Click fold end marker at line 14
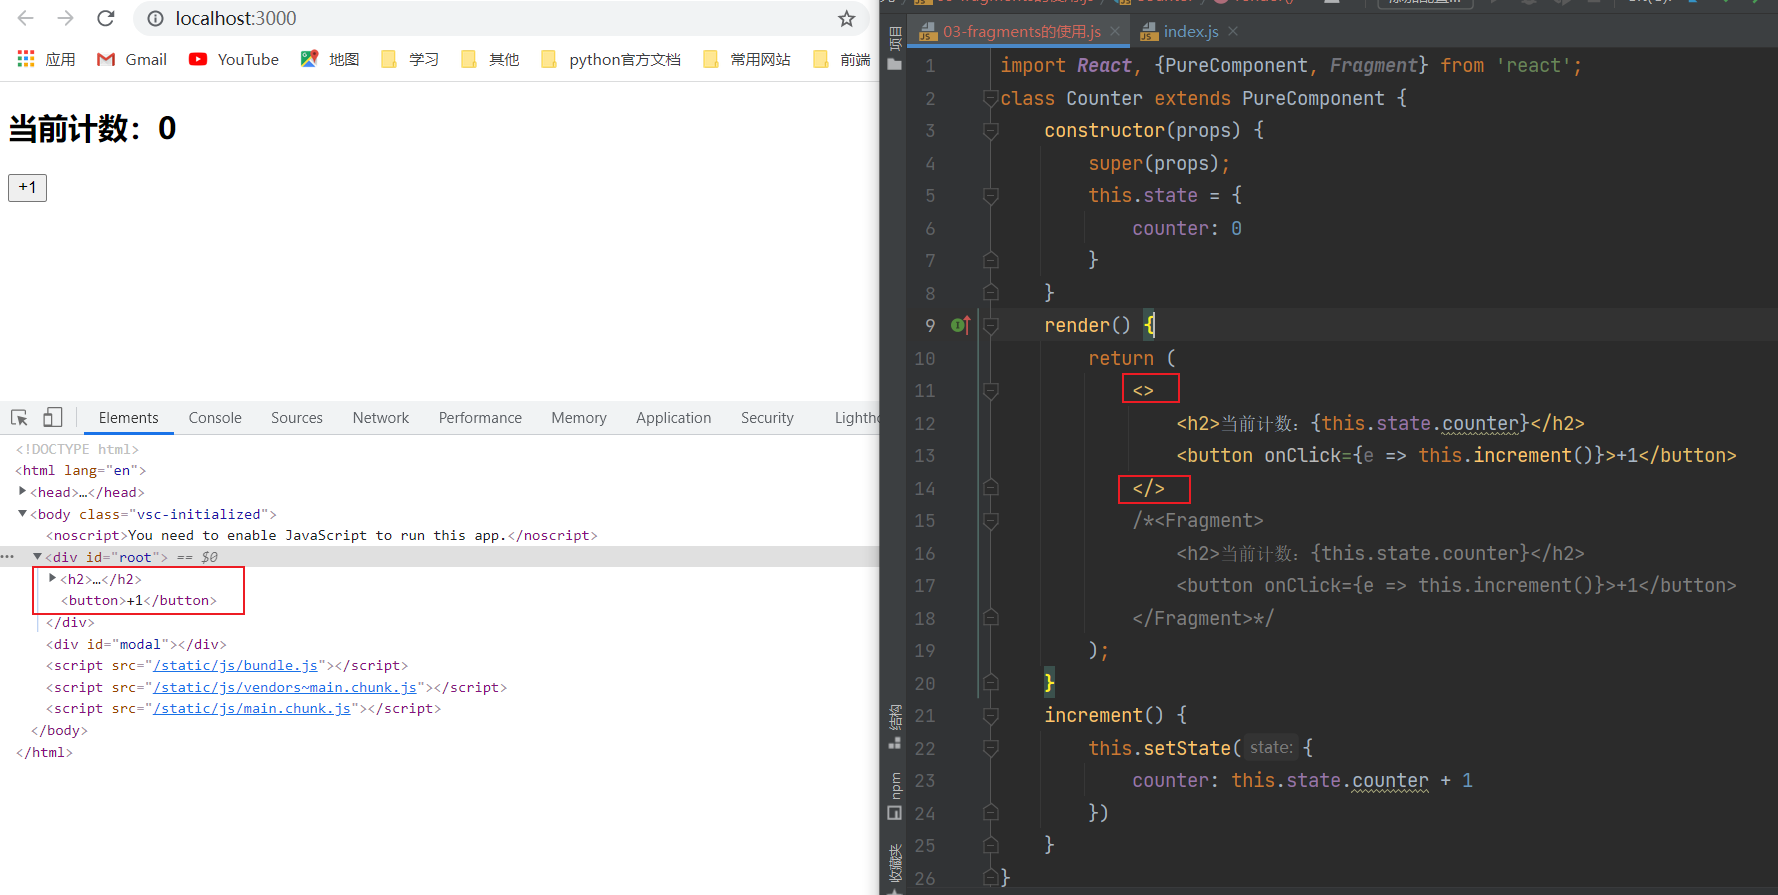 991,488
